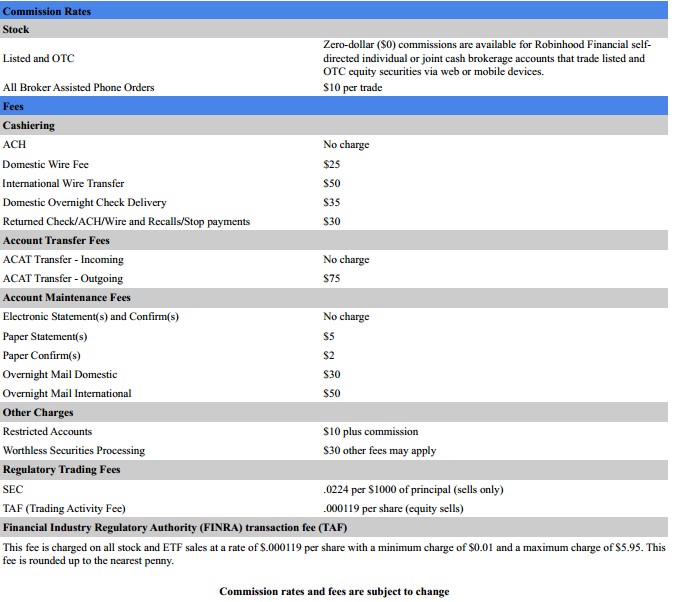This screenshot has width=674, height=602.
Task: Select the International Wire Transfer label
Action: (x=63, y=184)
